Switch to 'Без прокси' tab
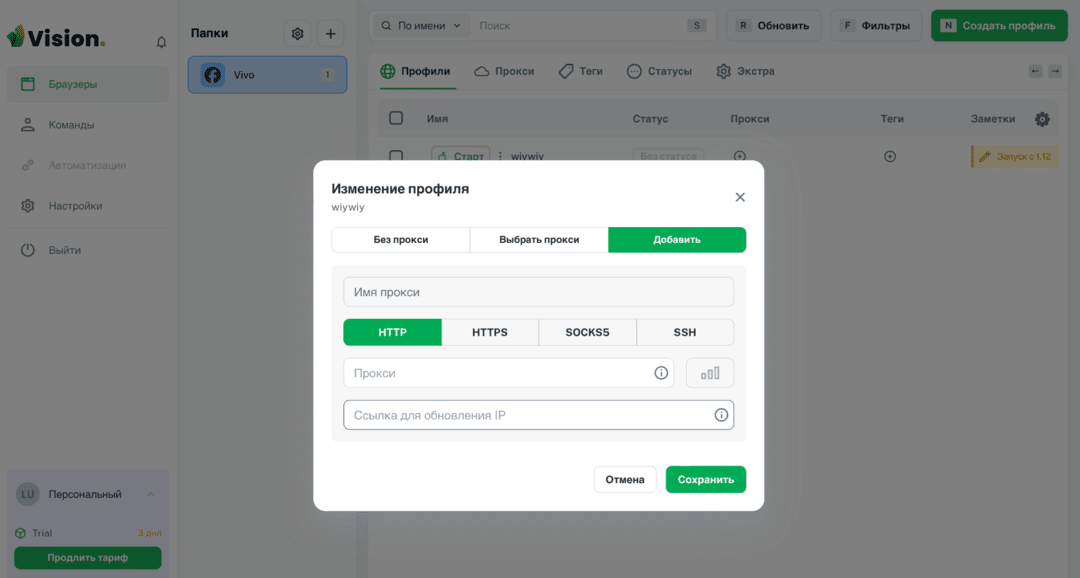This screenshot has height=578, width=1080. click(x=401, y=240)
